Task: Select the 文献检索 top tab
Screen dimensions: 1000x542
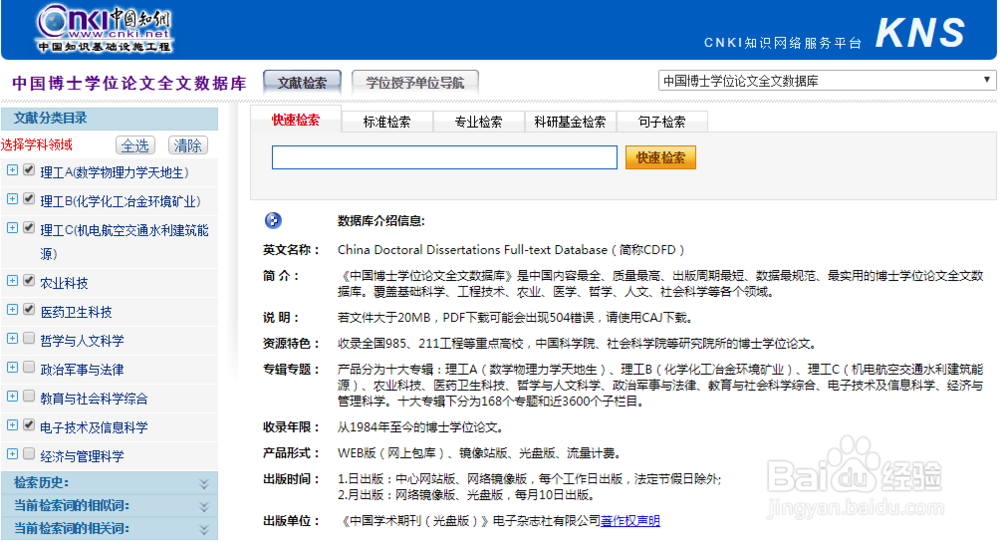Action: pyautogui.click(x=302, y=82)
